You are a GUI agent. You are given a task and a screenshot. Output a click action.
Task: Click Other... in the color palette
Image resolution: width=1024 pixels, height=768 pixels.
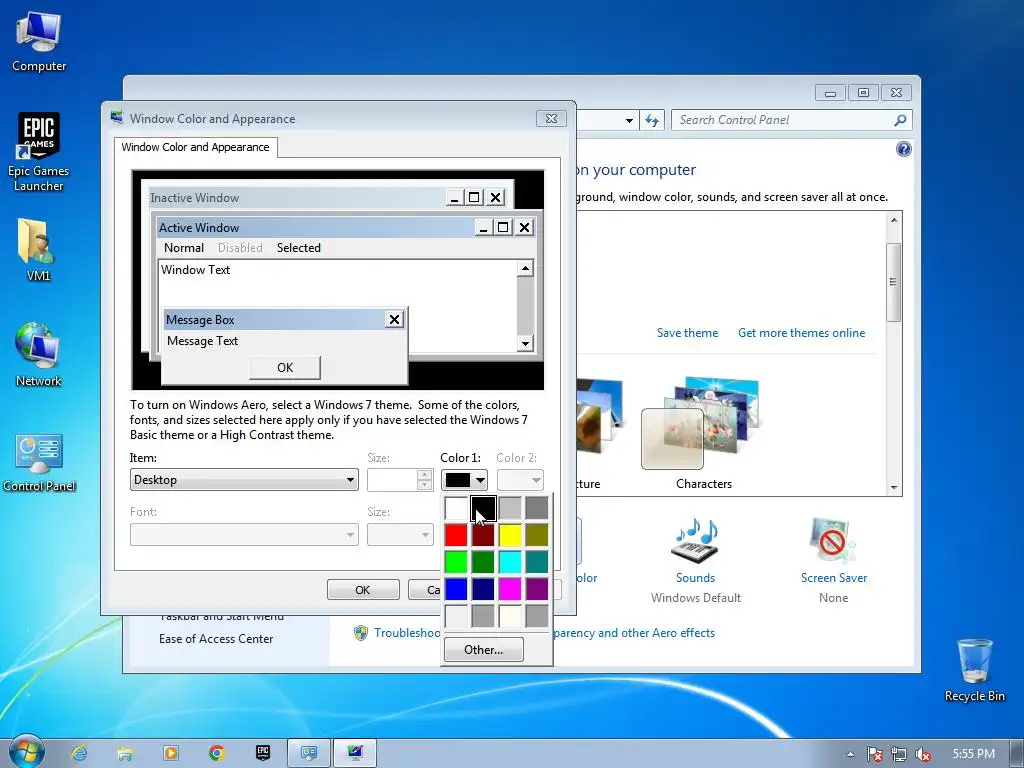click(483, 650)
